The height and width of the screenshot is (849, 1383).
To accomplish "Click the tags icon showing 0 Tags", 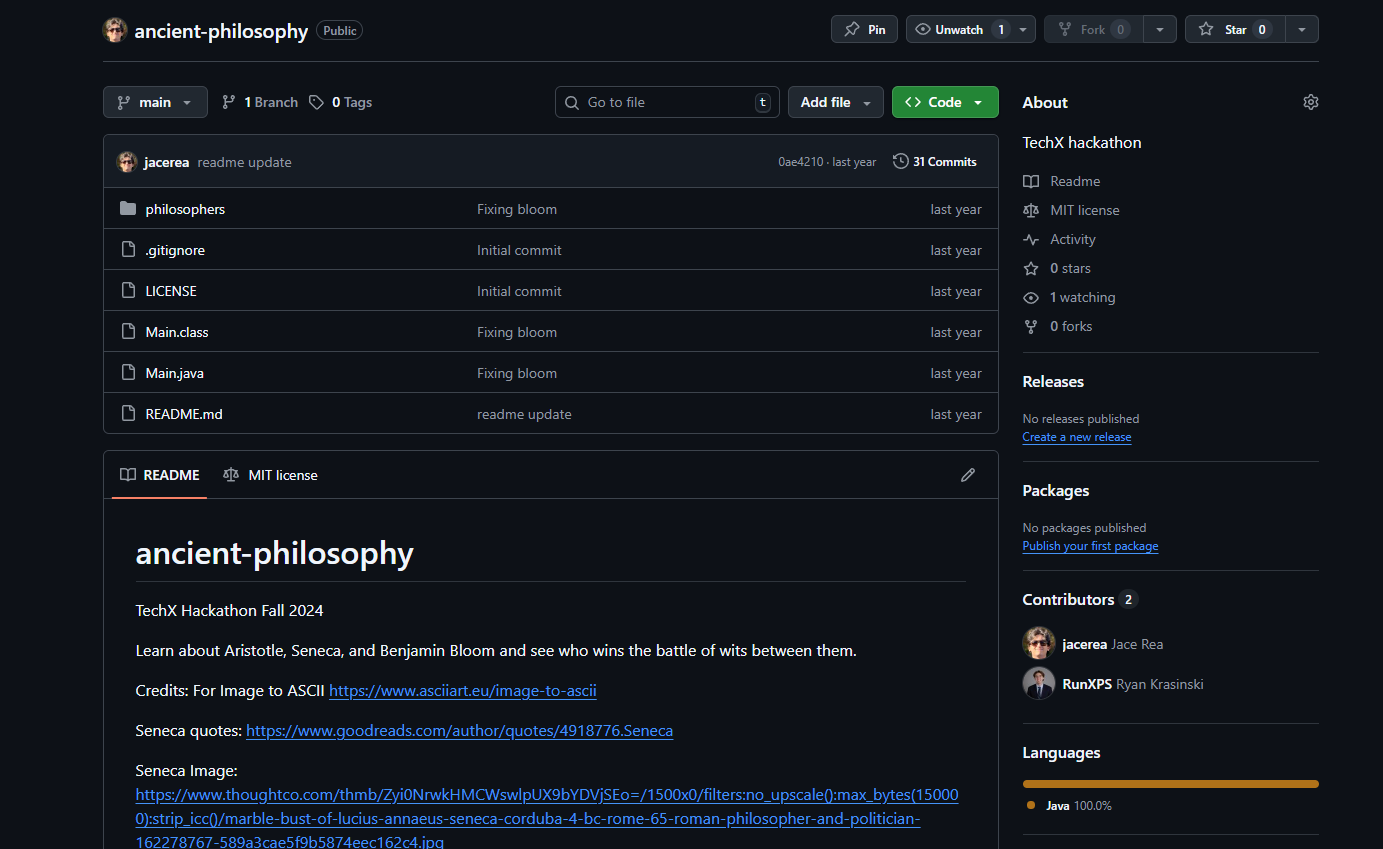I will pos(316,102).
